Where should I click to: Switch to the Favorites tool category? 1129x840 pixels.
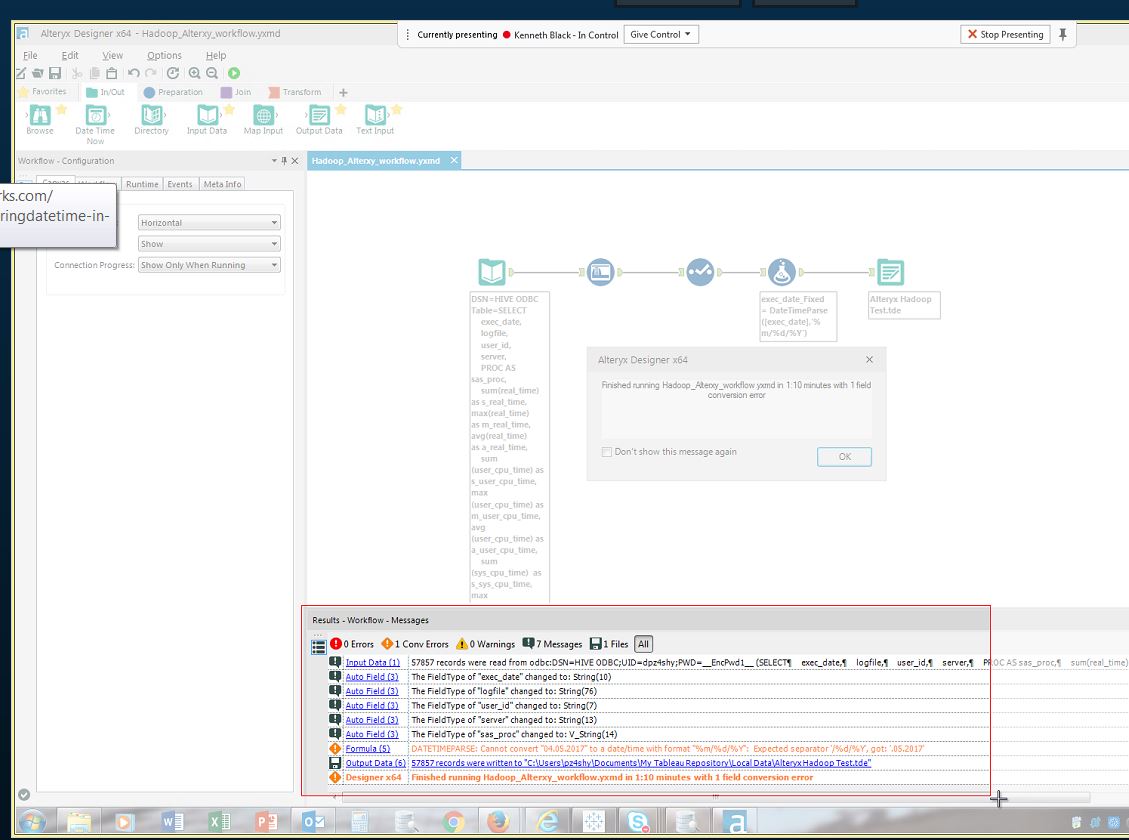pyautogui.click(x=42, y=91)
